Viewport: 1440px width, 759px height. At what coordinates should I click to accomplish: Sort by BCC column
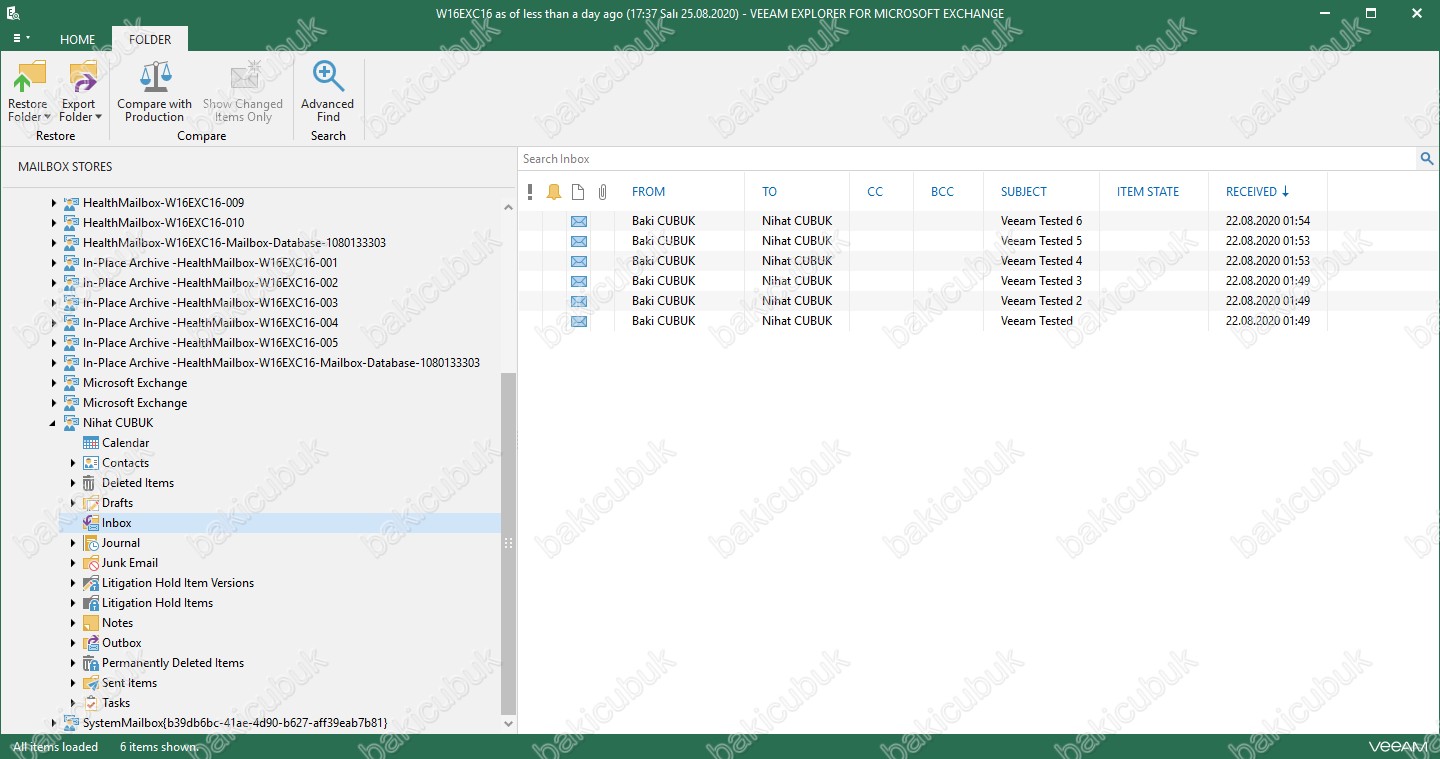942,192
